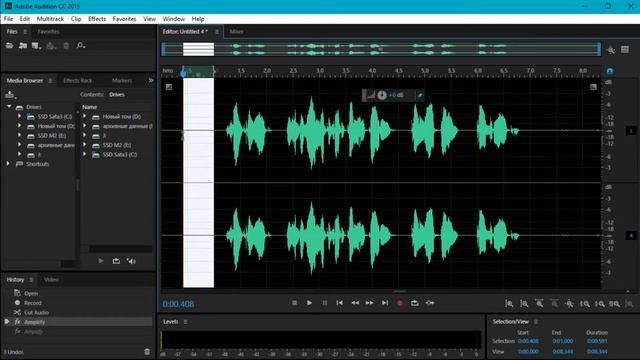This screenshot has height=360, width=640.
Task: Select the Open history state
Action: click(x=31, y=293)
